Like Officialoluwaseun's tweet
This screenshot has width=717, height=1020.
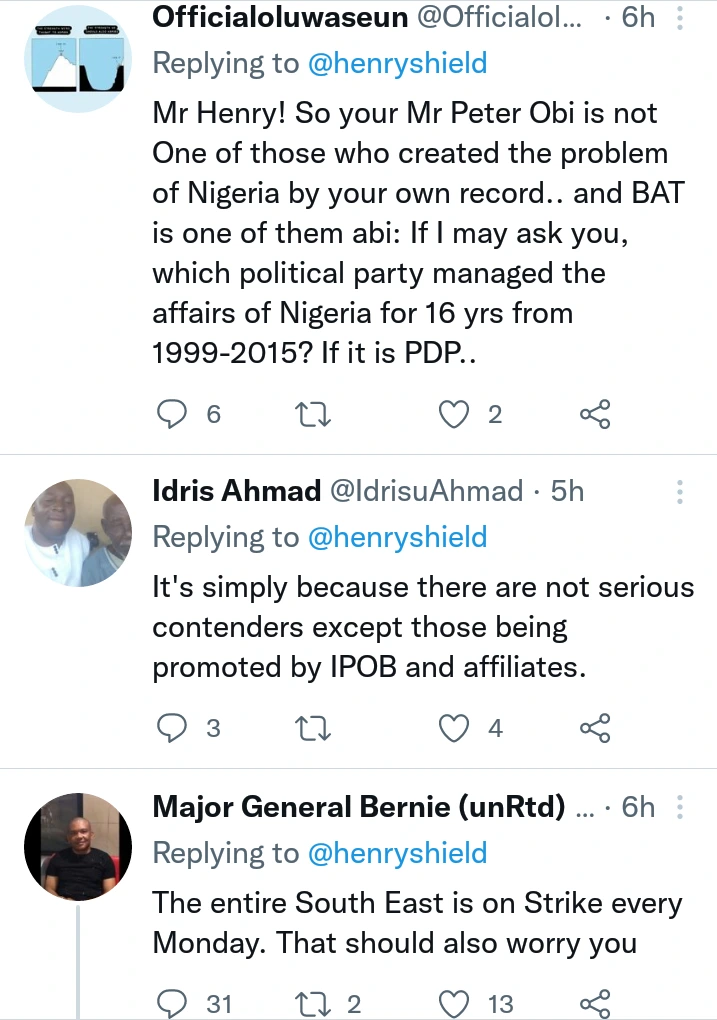(x=455, y=414)
